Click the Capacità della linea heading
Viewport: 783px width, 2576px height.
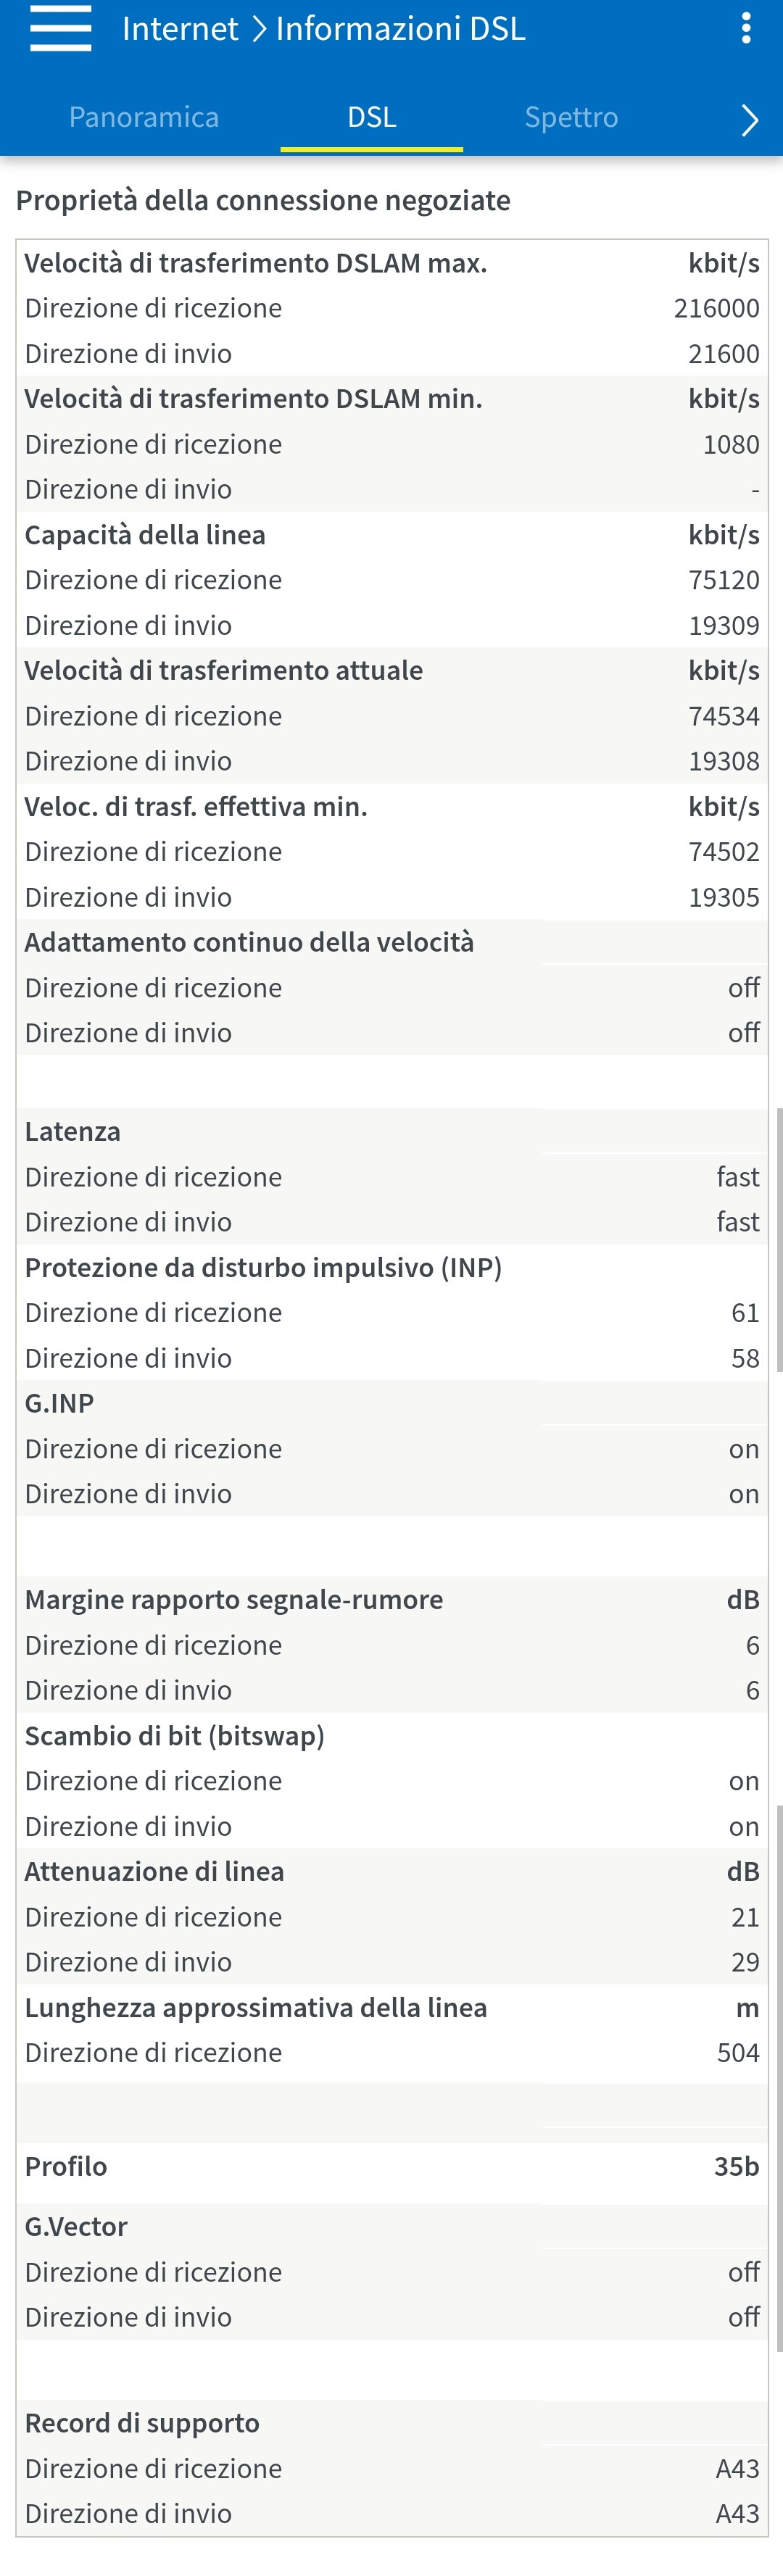(145, 535)
